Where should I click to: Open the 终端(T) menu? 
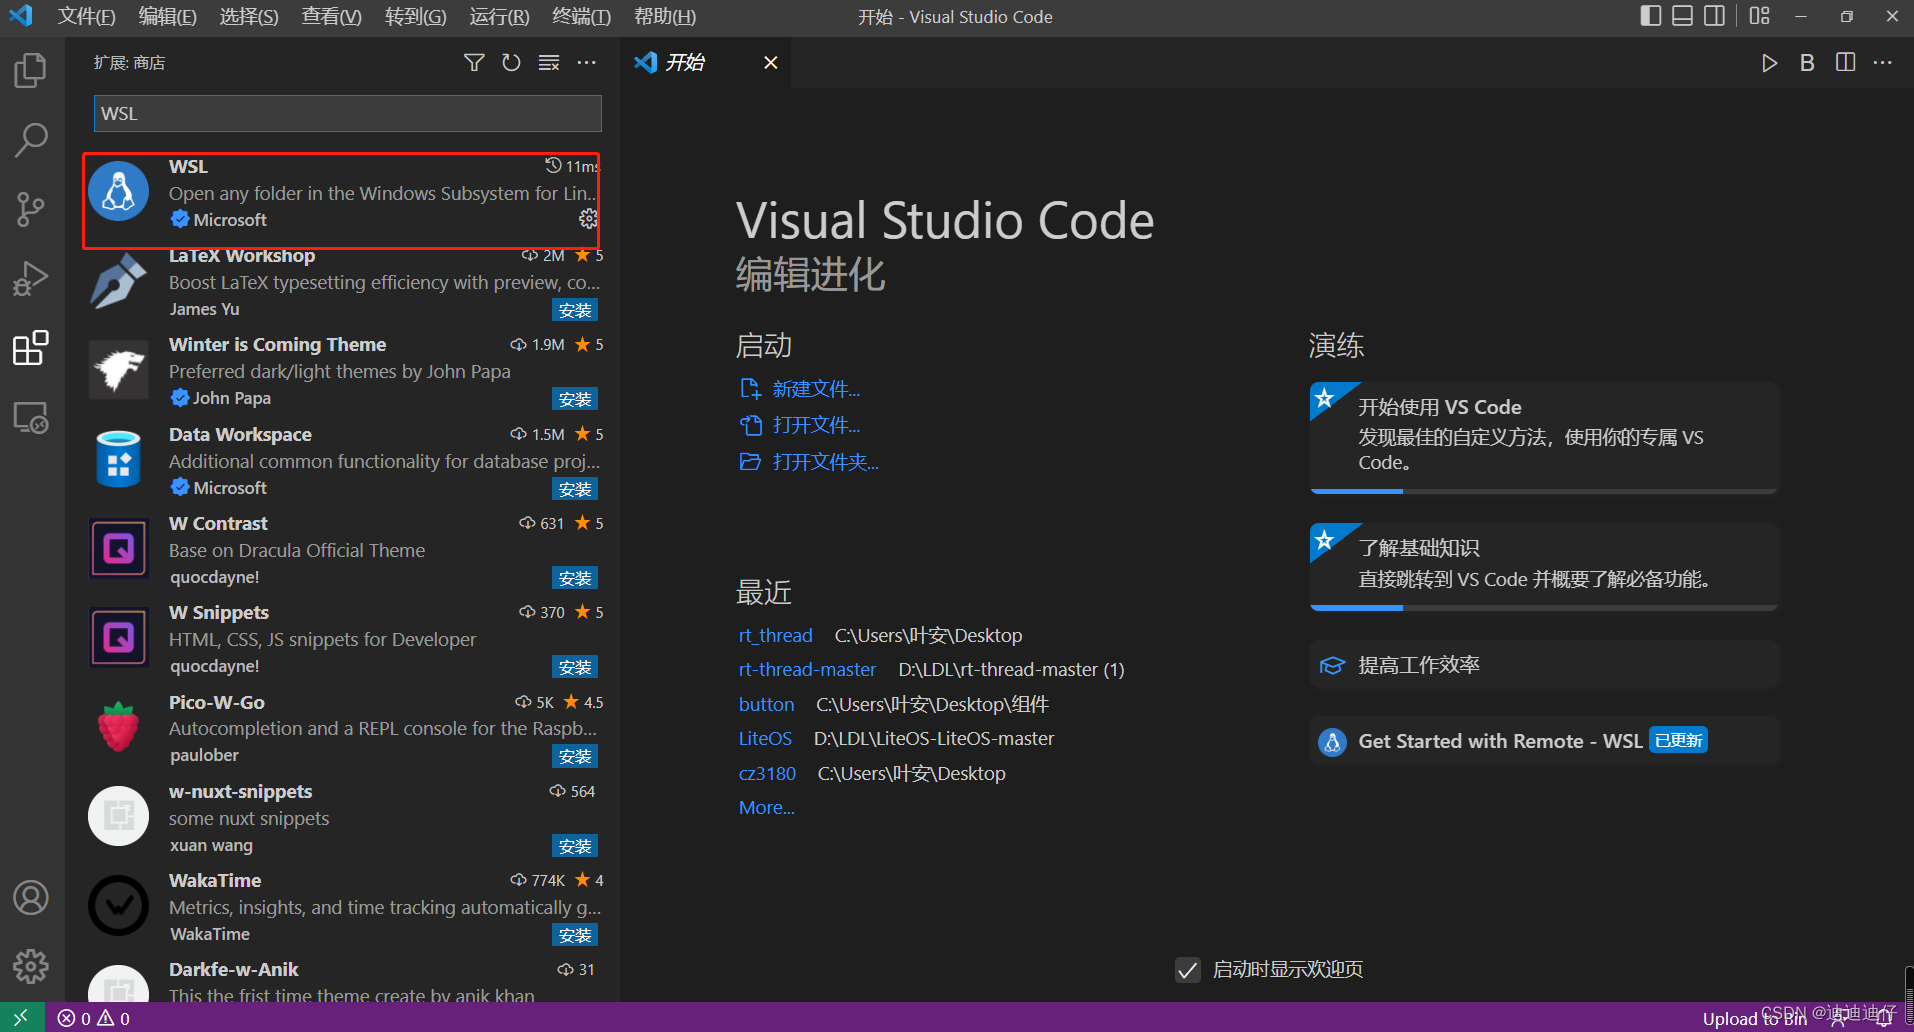pos(581,17)
